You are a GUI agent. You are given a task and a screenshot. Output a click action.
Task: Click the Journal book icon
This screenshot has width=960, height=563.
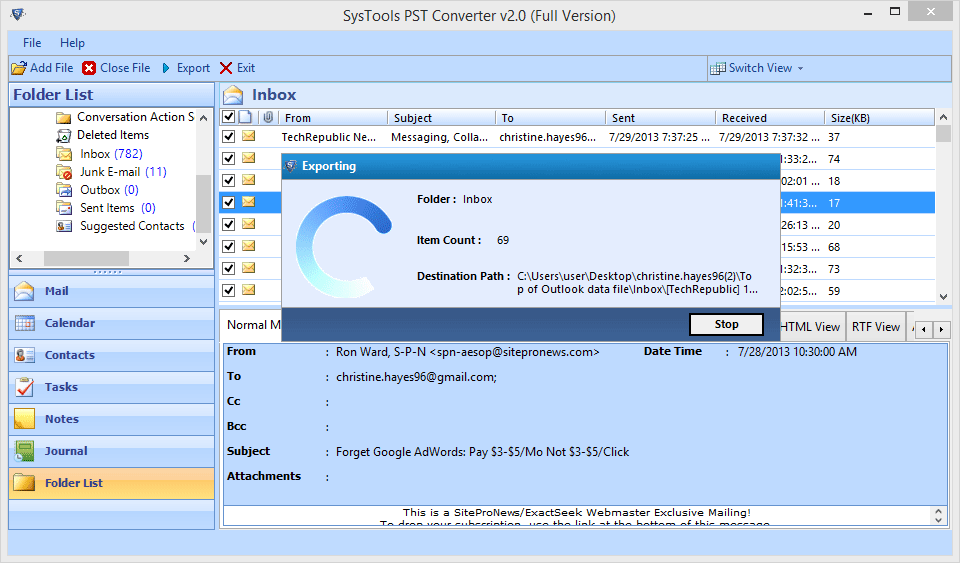pos(24,451)
